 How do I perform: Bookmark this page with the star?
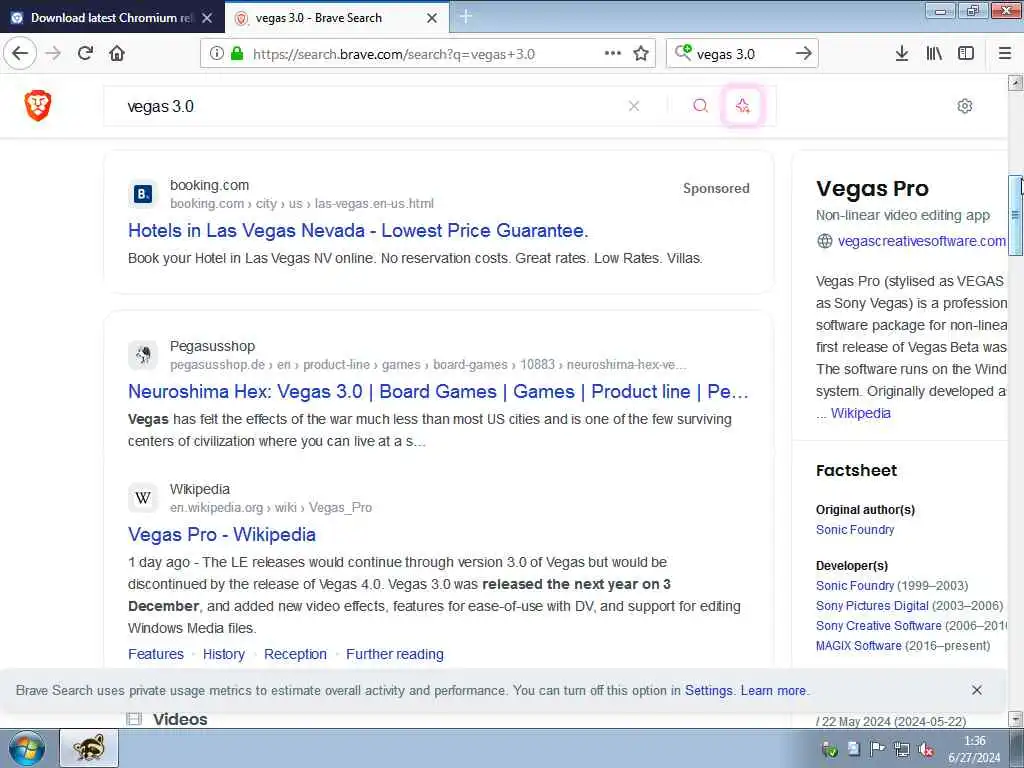click(641, 54)
